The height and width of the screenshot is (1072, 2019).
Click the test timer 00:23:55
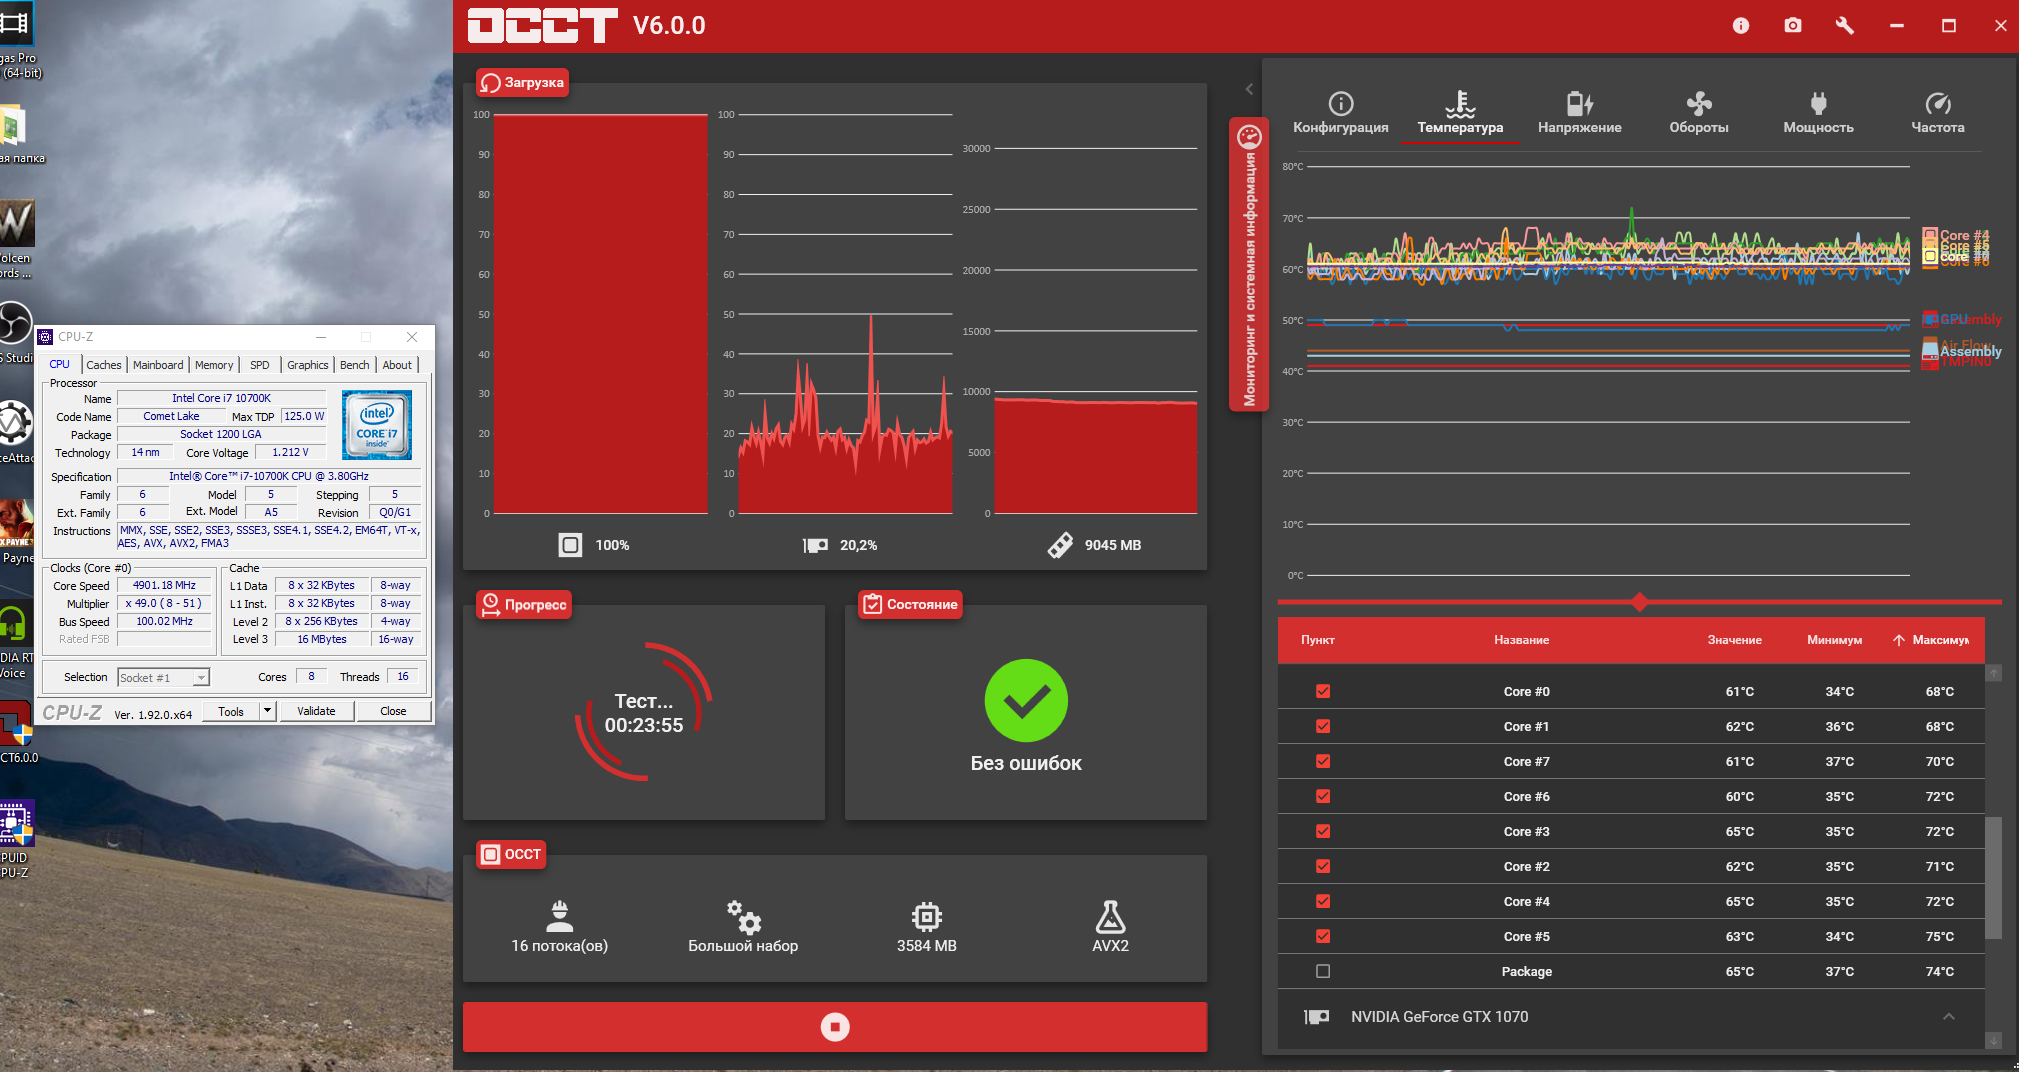click(644, 725)
